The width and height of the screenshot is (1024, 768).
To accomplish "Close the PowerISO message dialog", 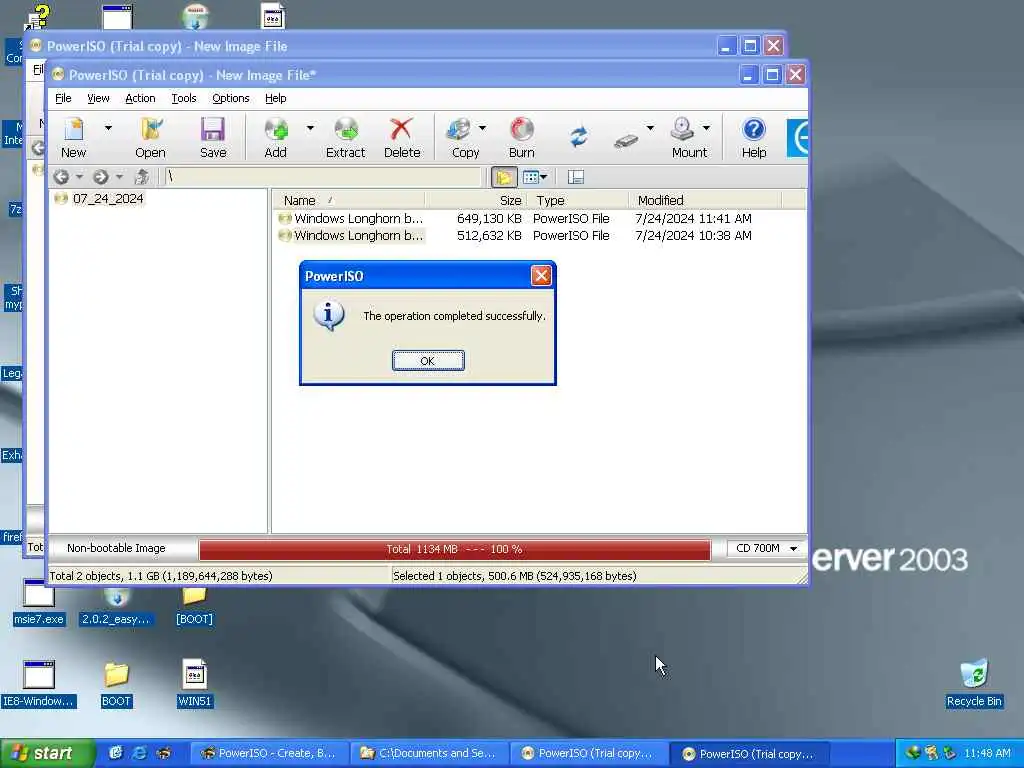I will 541,276.
